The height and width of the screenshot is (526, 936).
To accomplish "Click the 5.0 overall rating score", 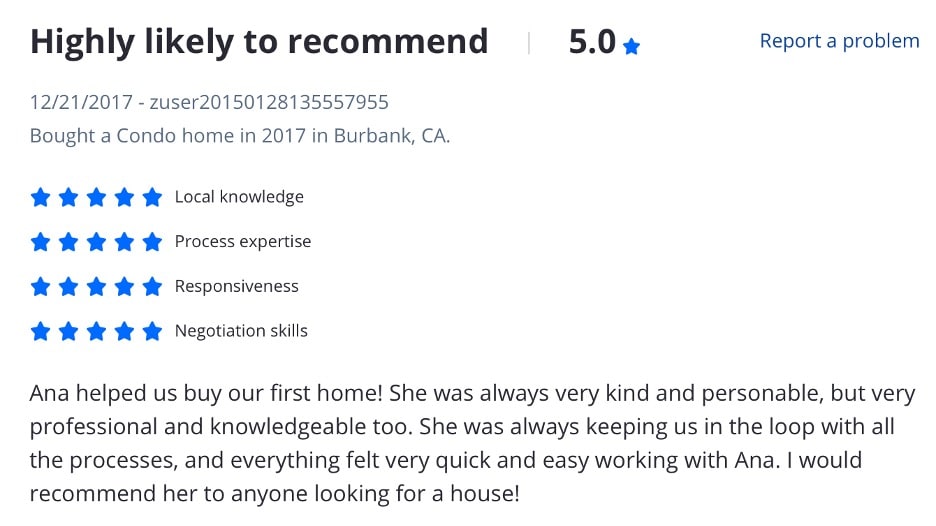I will coord(592,42).
